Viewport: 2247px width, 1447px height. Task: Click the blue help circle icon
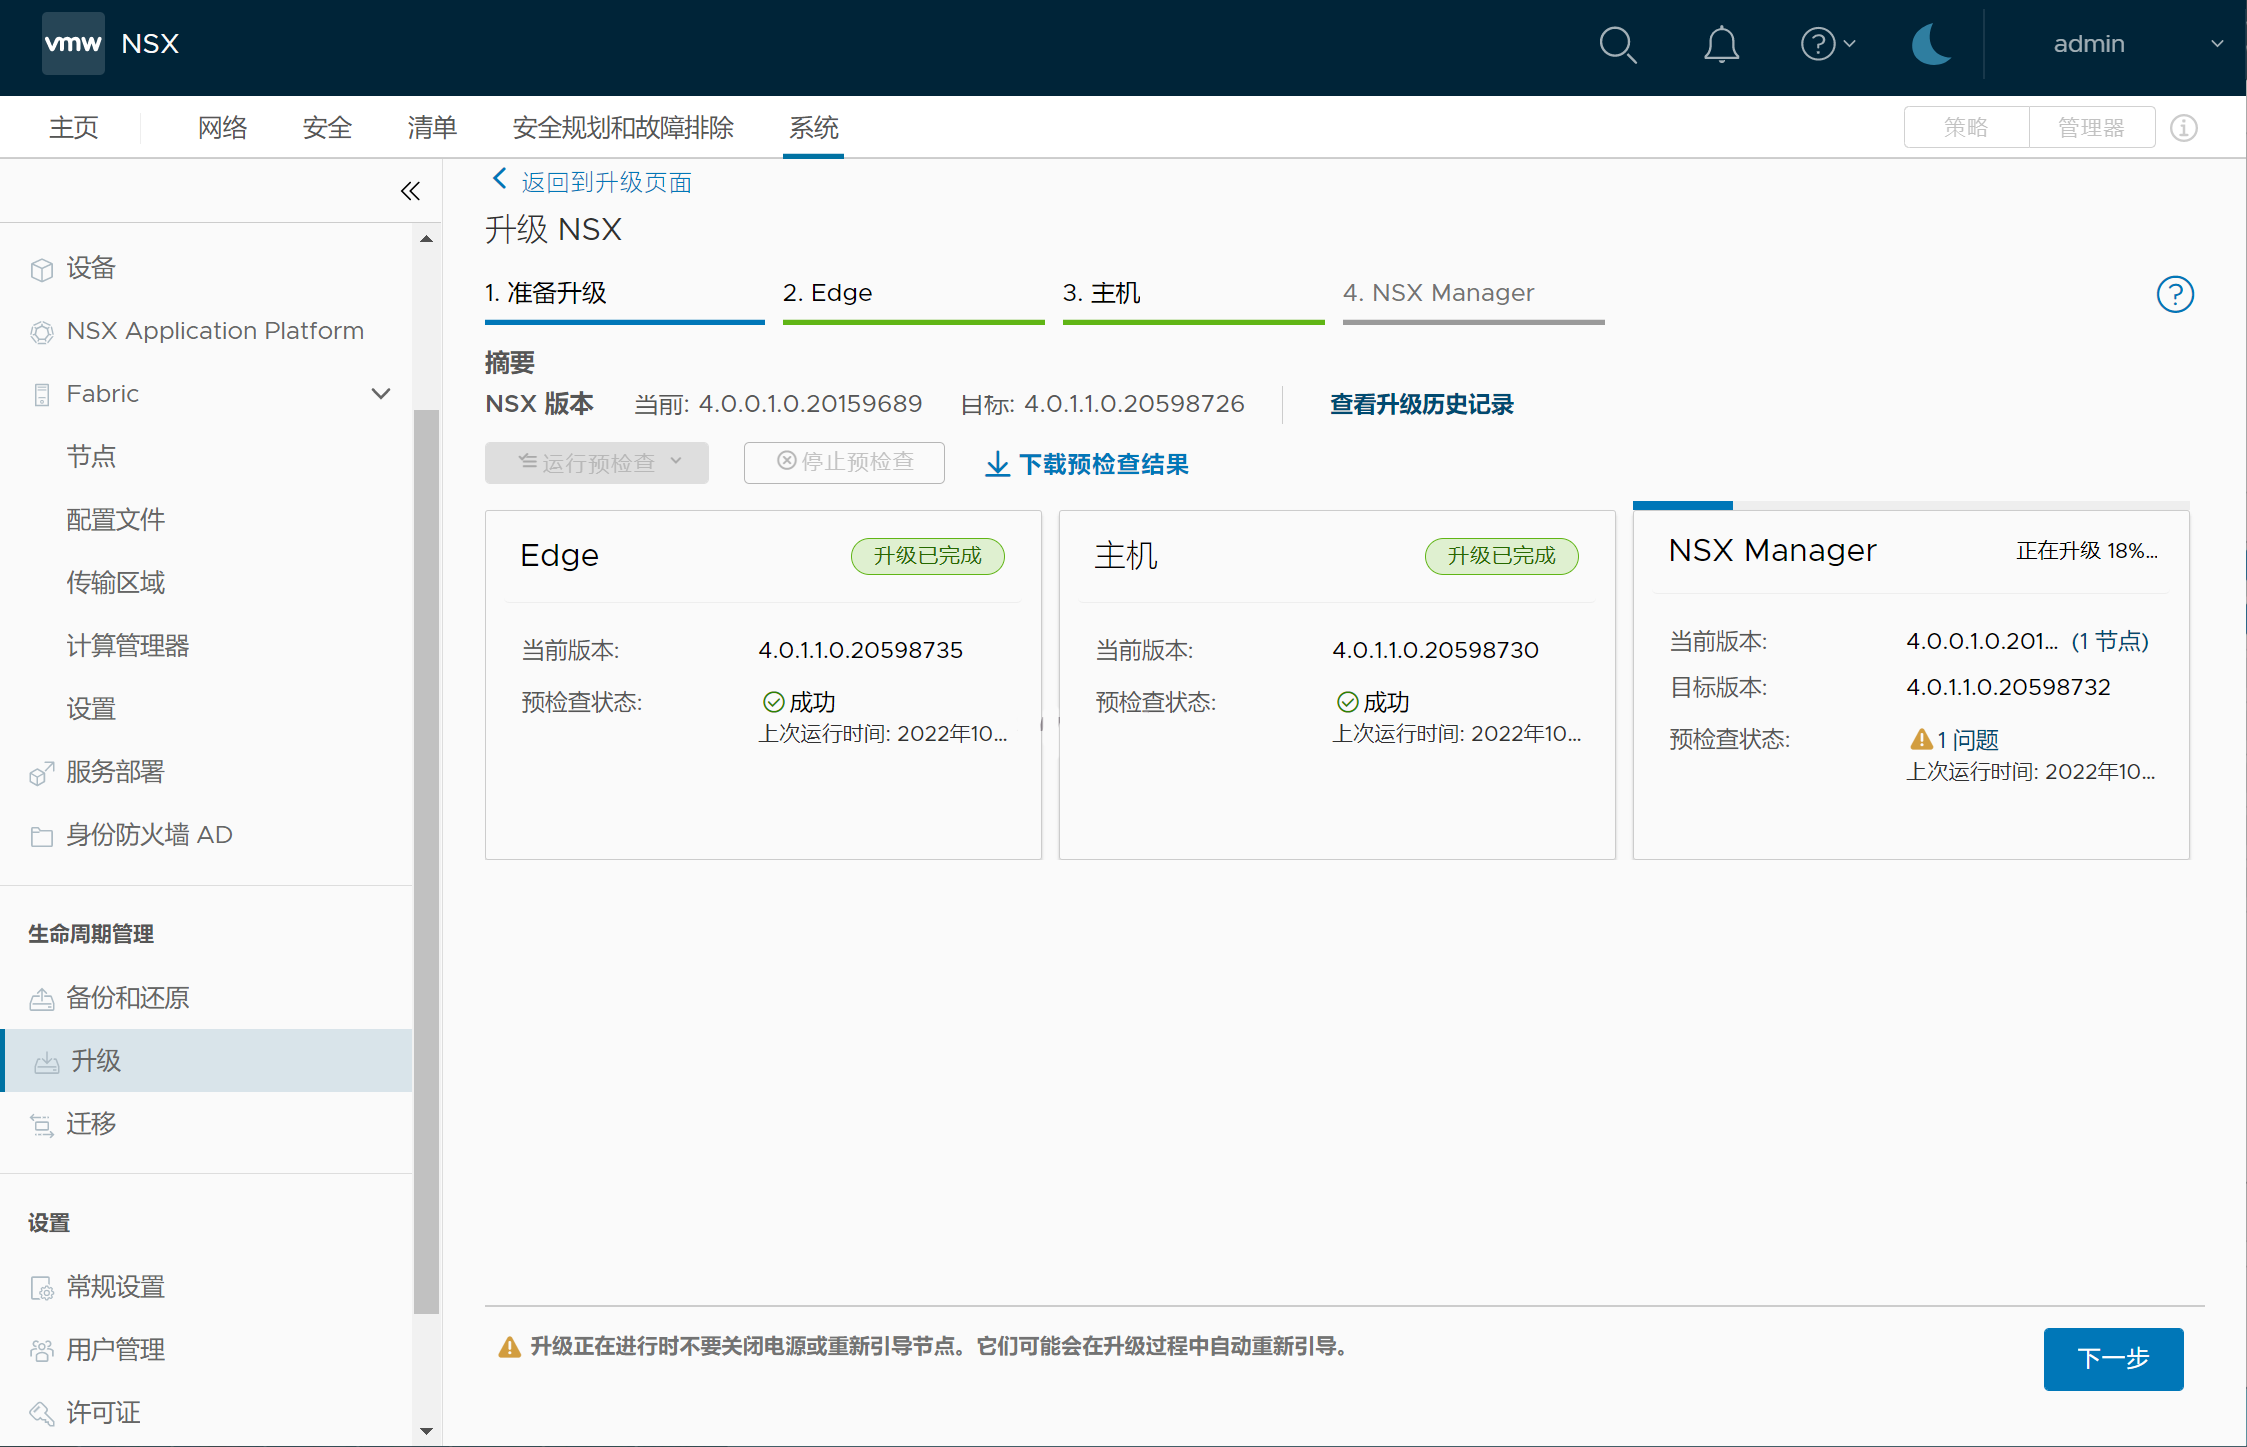pyautogui.click(x=2175, y=294)
